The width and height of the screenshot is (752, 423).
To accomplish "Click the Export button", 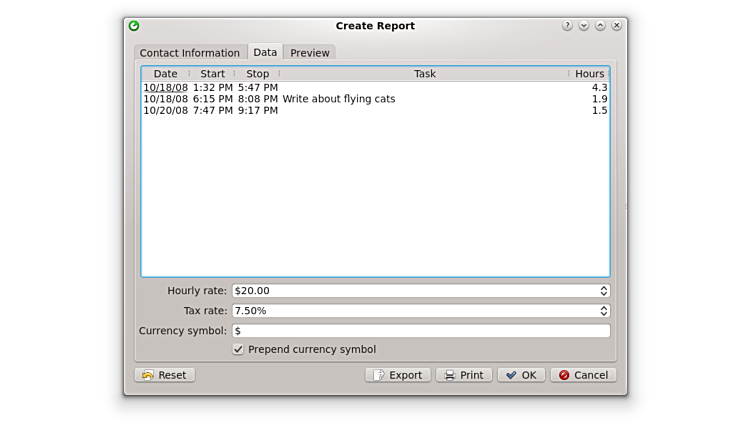I will click(x=398, y=375).
